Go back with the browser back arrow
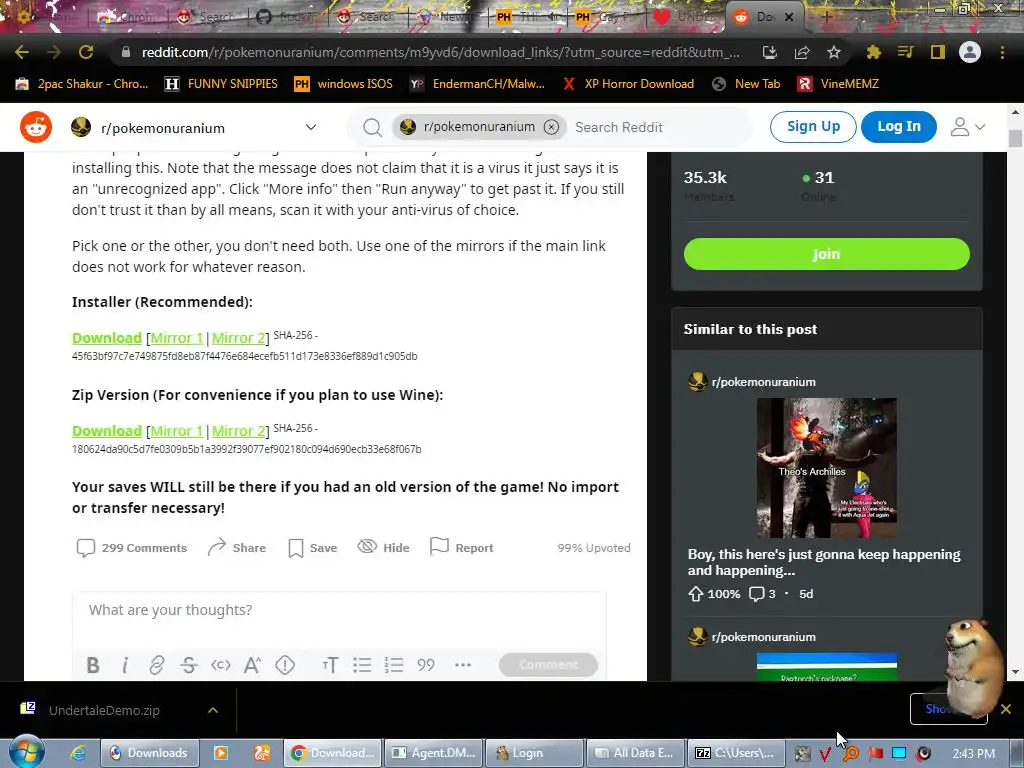 pos(22,52)
